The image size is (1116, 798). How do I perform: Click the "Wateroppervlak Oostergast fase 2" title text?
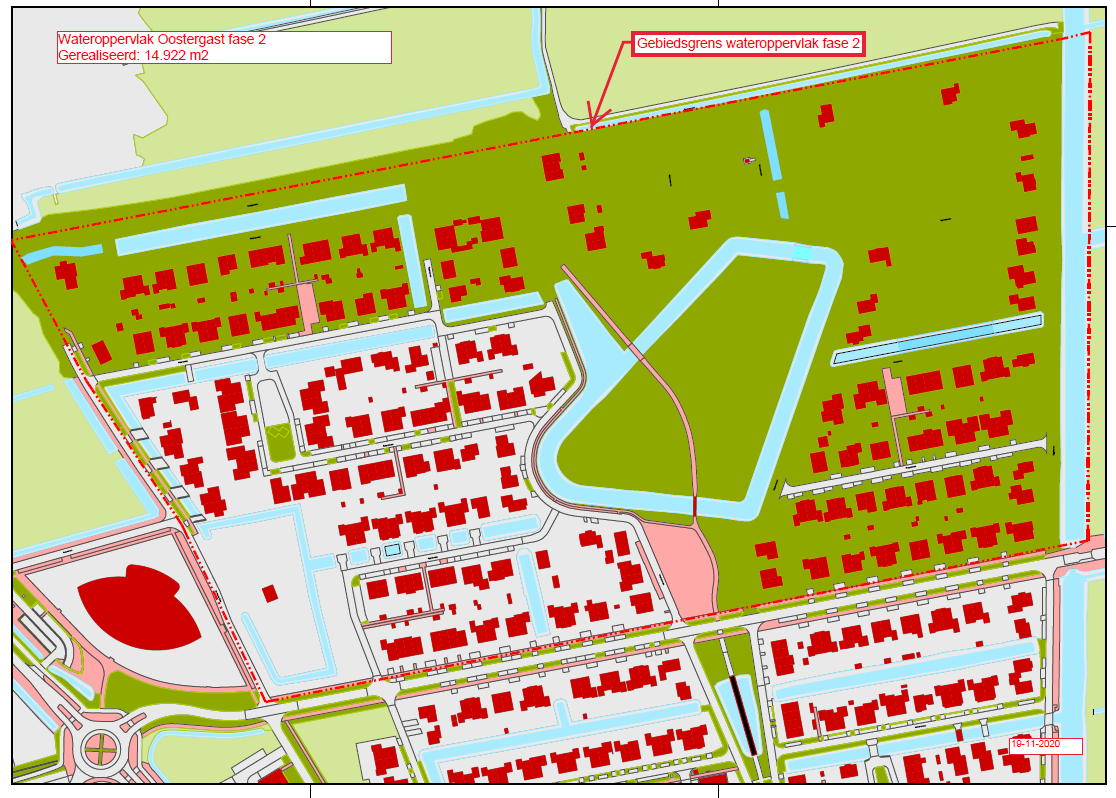tap(162, 40)
